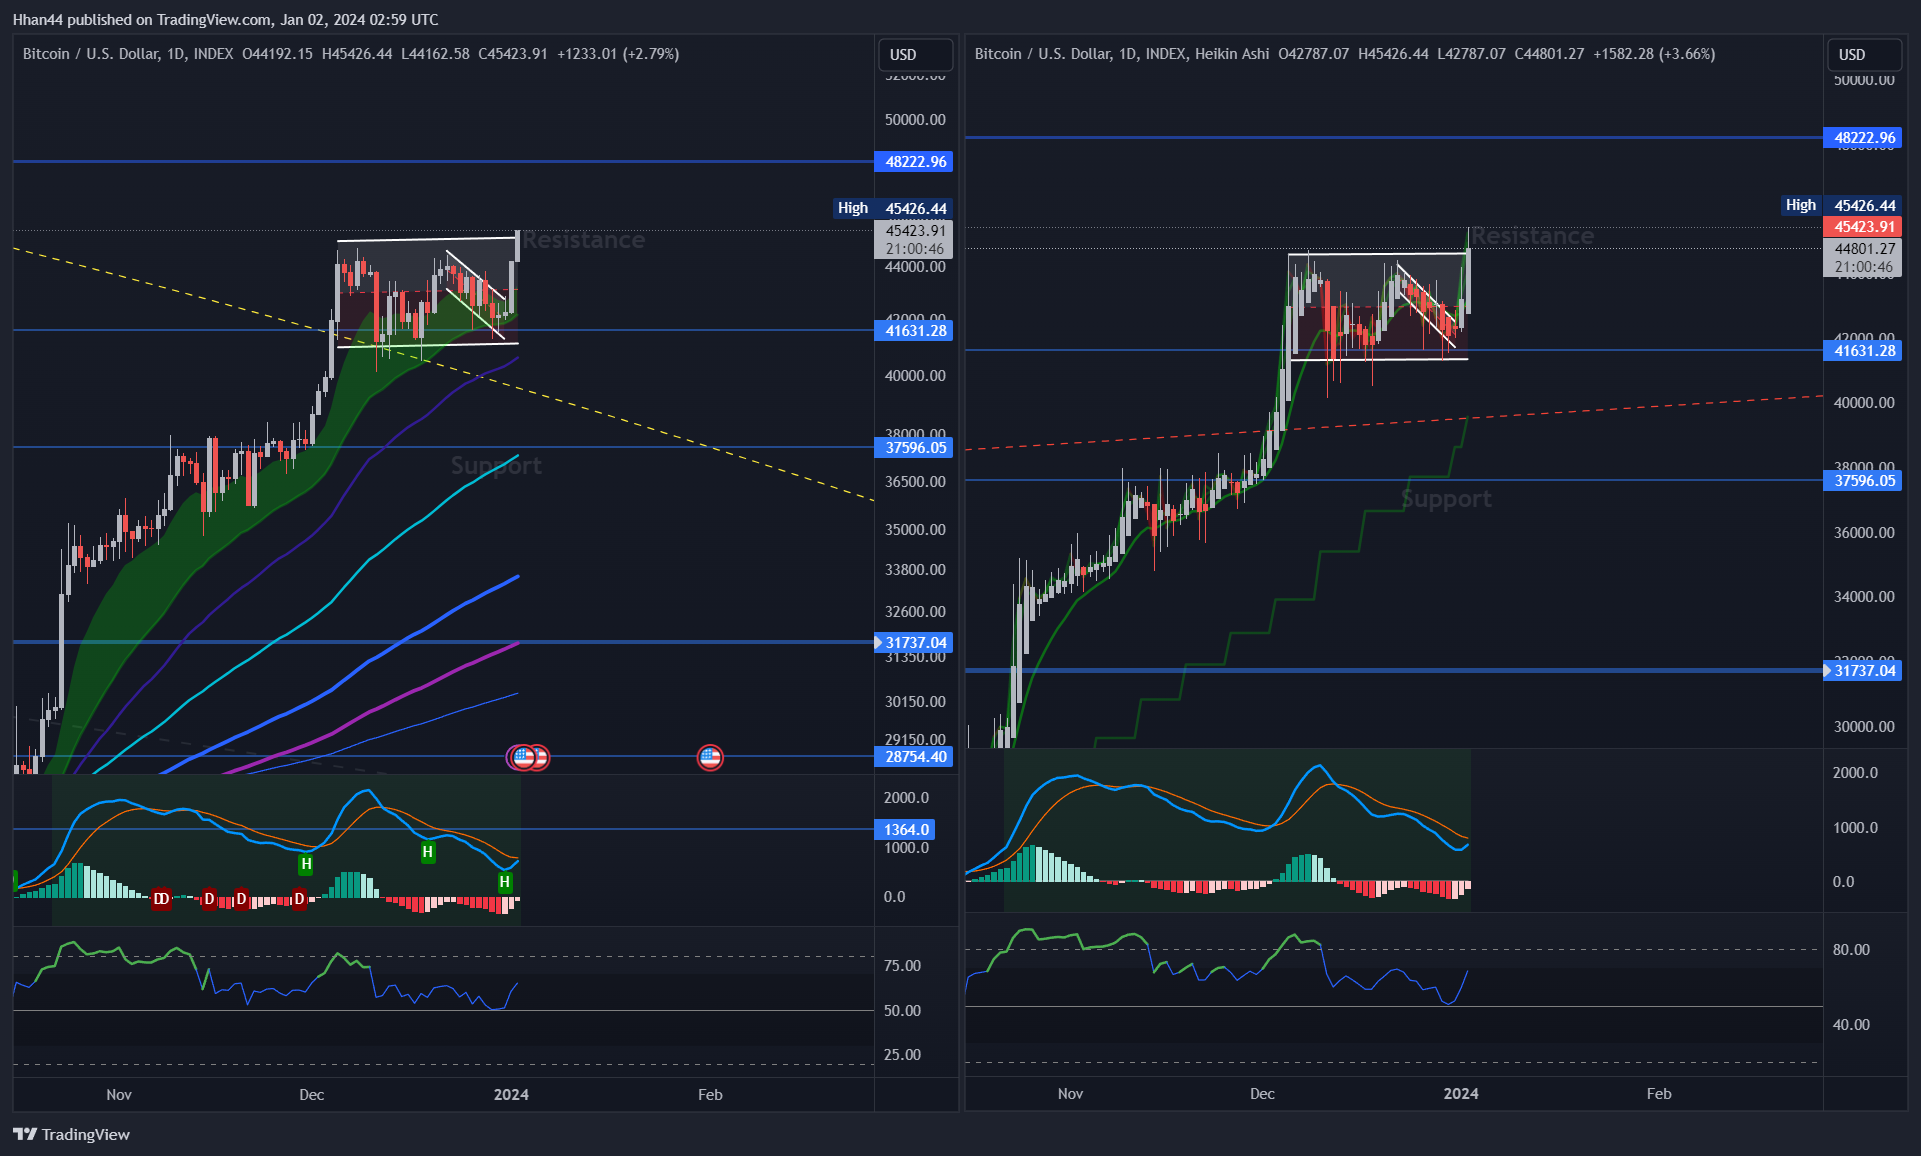1921x1156 pixels.
Task: Click the earliest green H marker on the MACD pane
Action: point(306,864)
